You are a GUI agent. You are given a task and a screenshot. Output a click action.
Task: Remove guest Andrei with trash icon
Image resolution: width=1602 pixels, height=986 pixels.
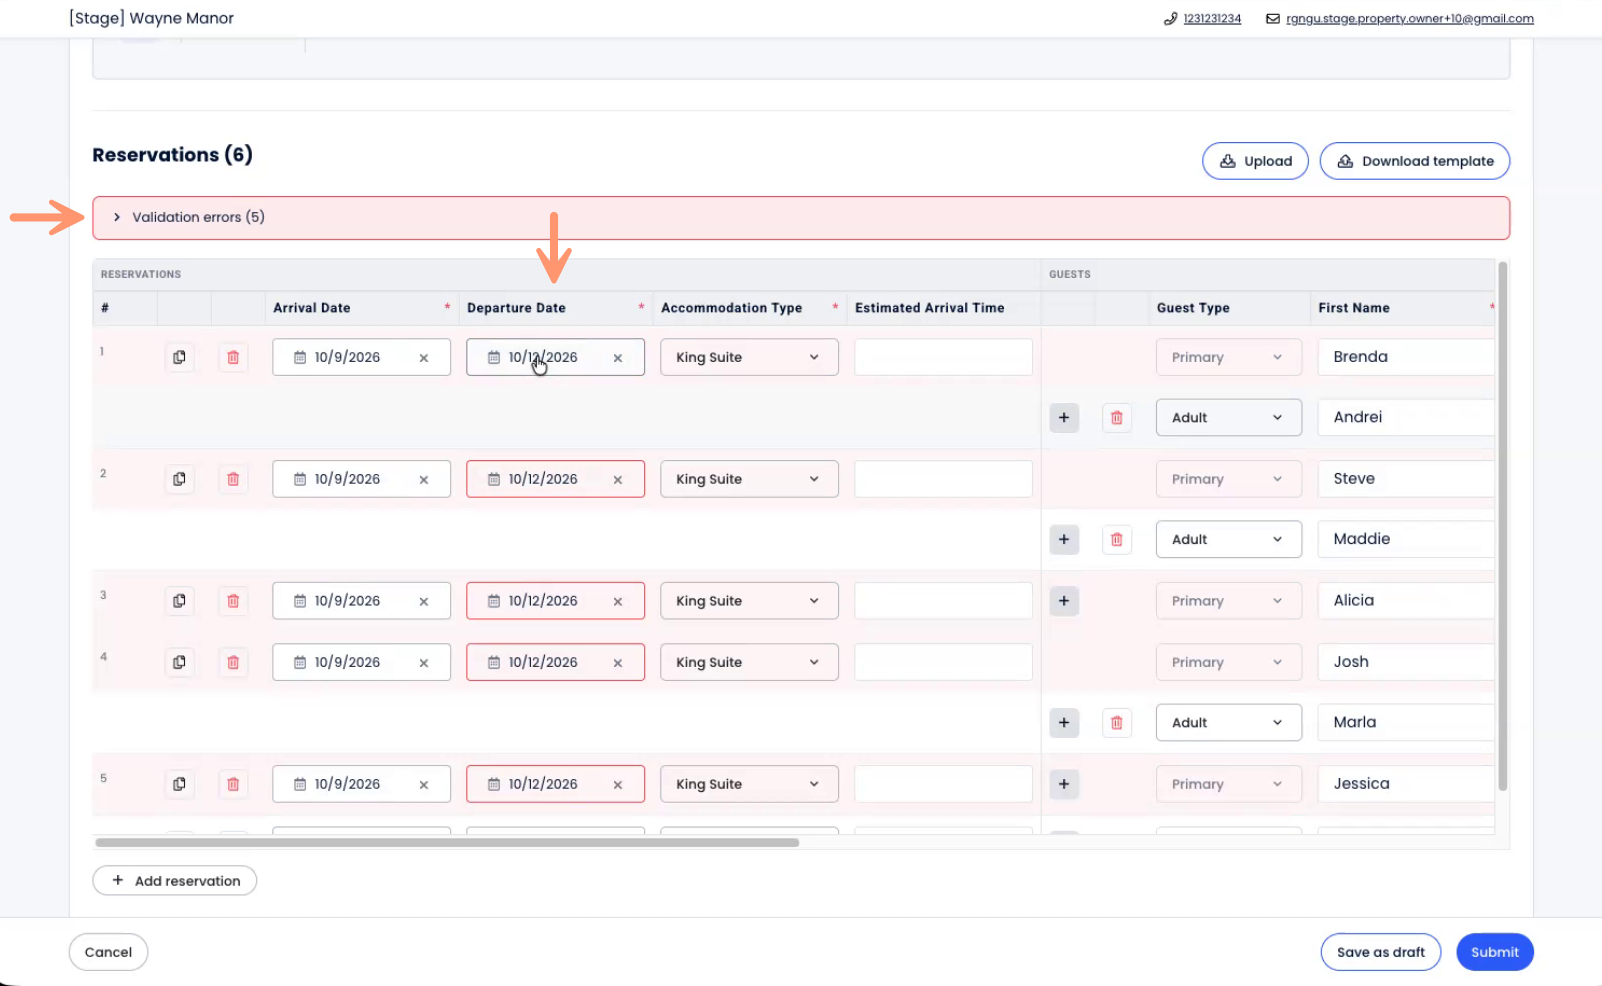1117,418
